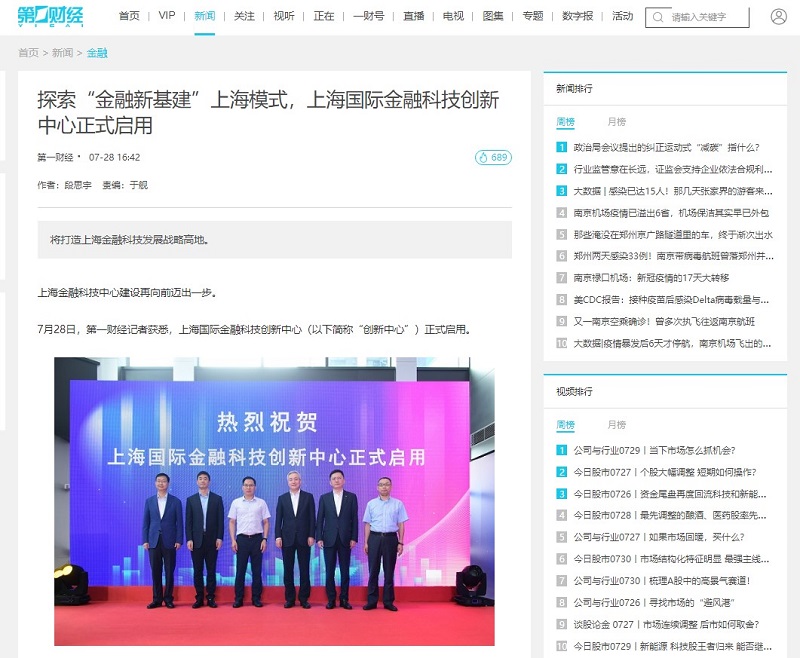The height and width of the screenshot is (658, 800).
Task: Select 月榜 tab in 新闻排行
Action: coord(616,122)
